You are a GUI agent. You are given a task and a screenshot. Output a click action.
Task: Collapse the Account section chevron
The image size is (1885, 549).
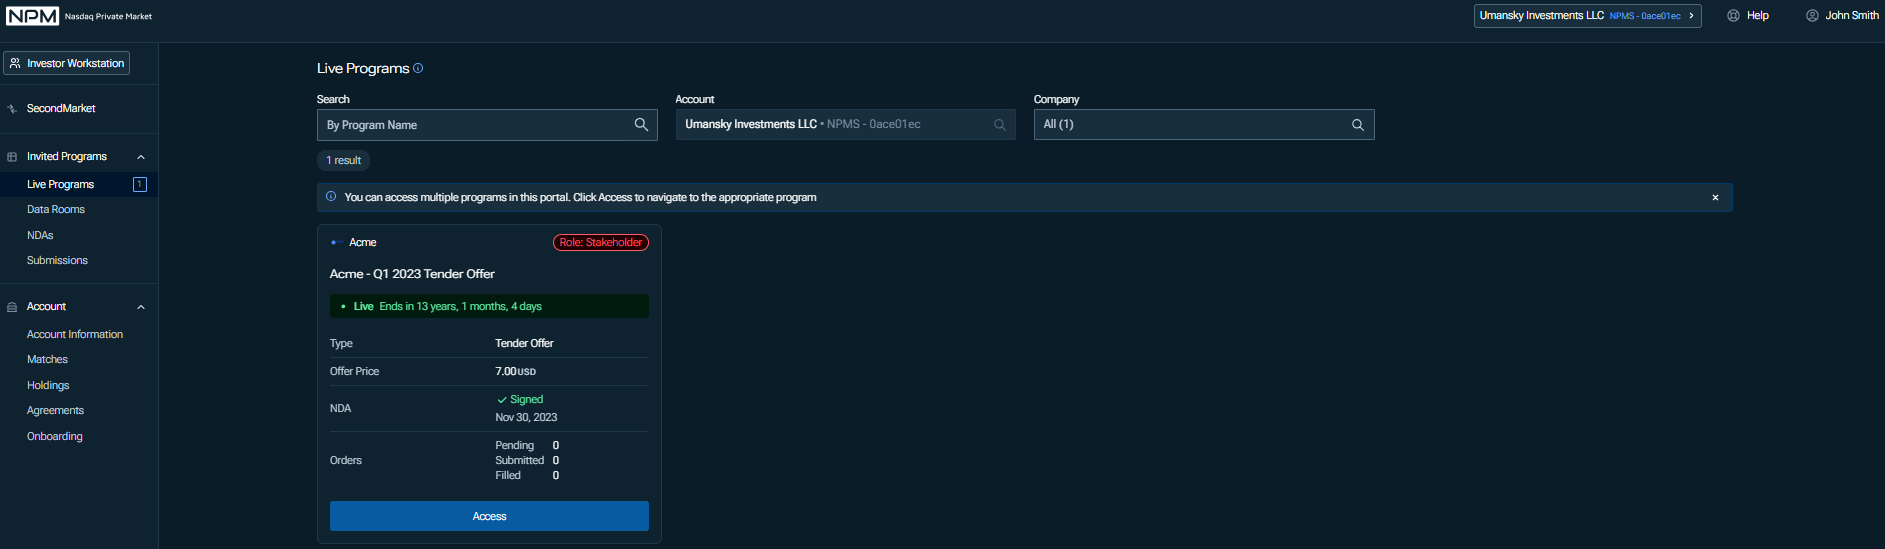[141, 307]
